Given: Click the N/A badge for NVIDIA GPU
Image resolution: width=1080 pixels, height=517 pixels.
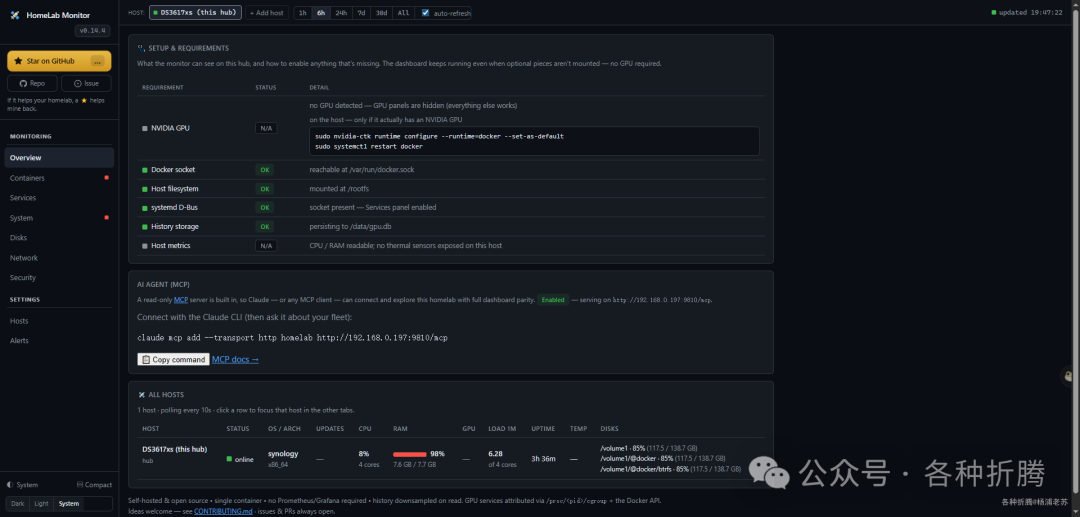Looking at the screenshot, I should [266, 128].
